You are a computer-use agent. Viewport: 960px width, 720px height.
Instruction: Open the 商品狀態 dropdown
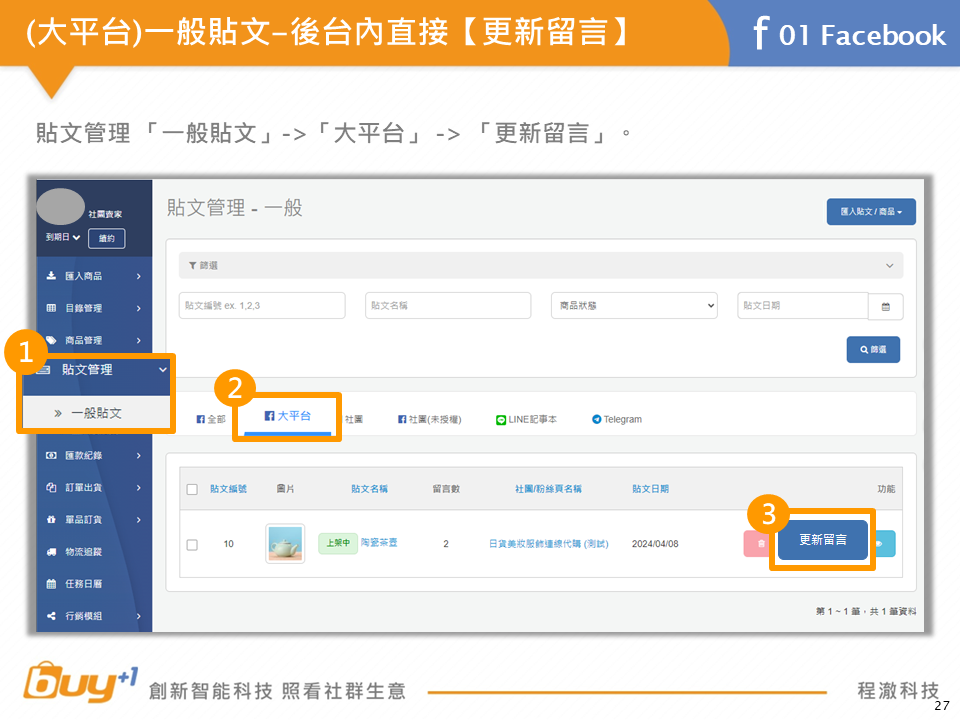[634, 306]
